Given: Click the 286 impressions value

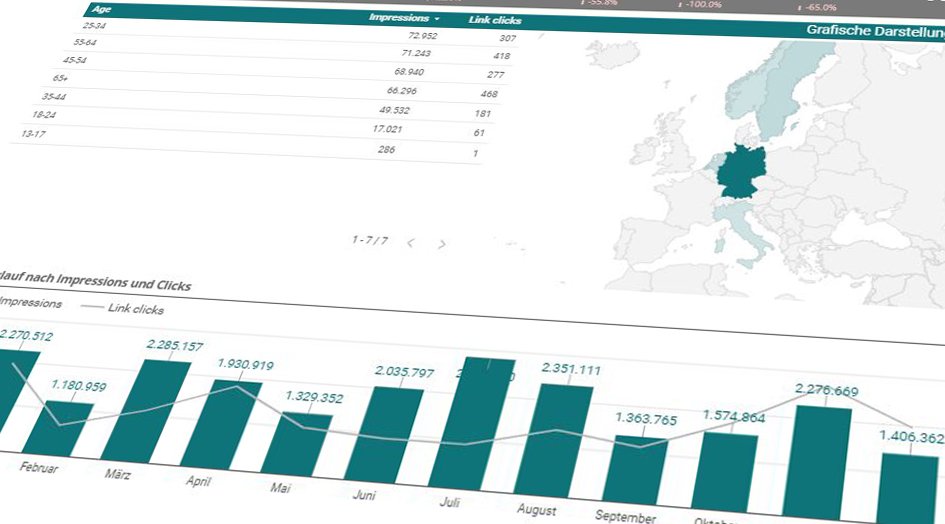Looking at the screenshot, I should coord(386,149).
